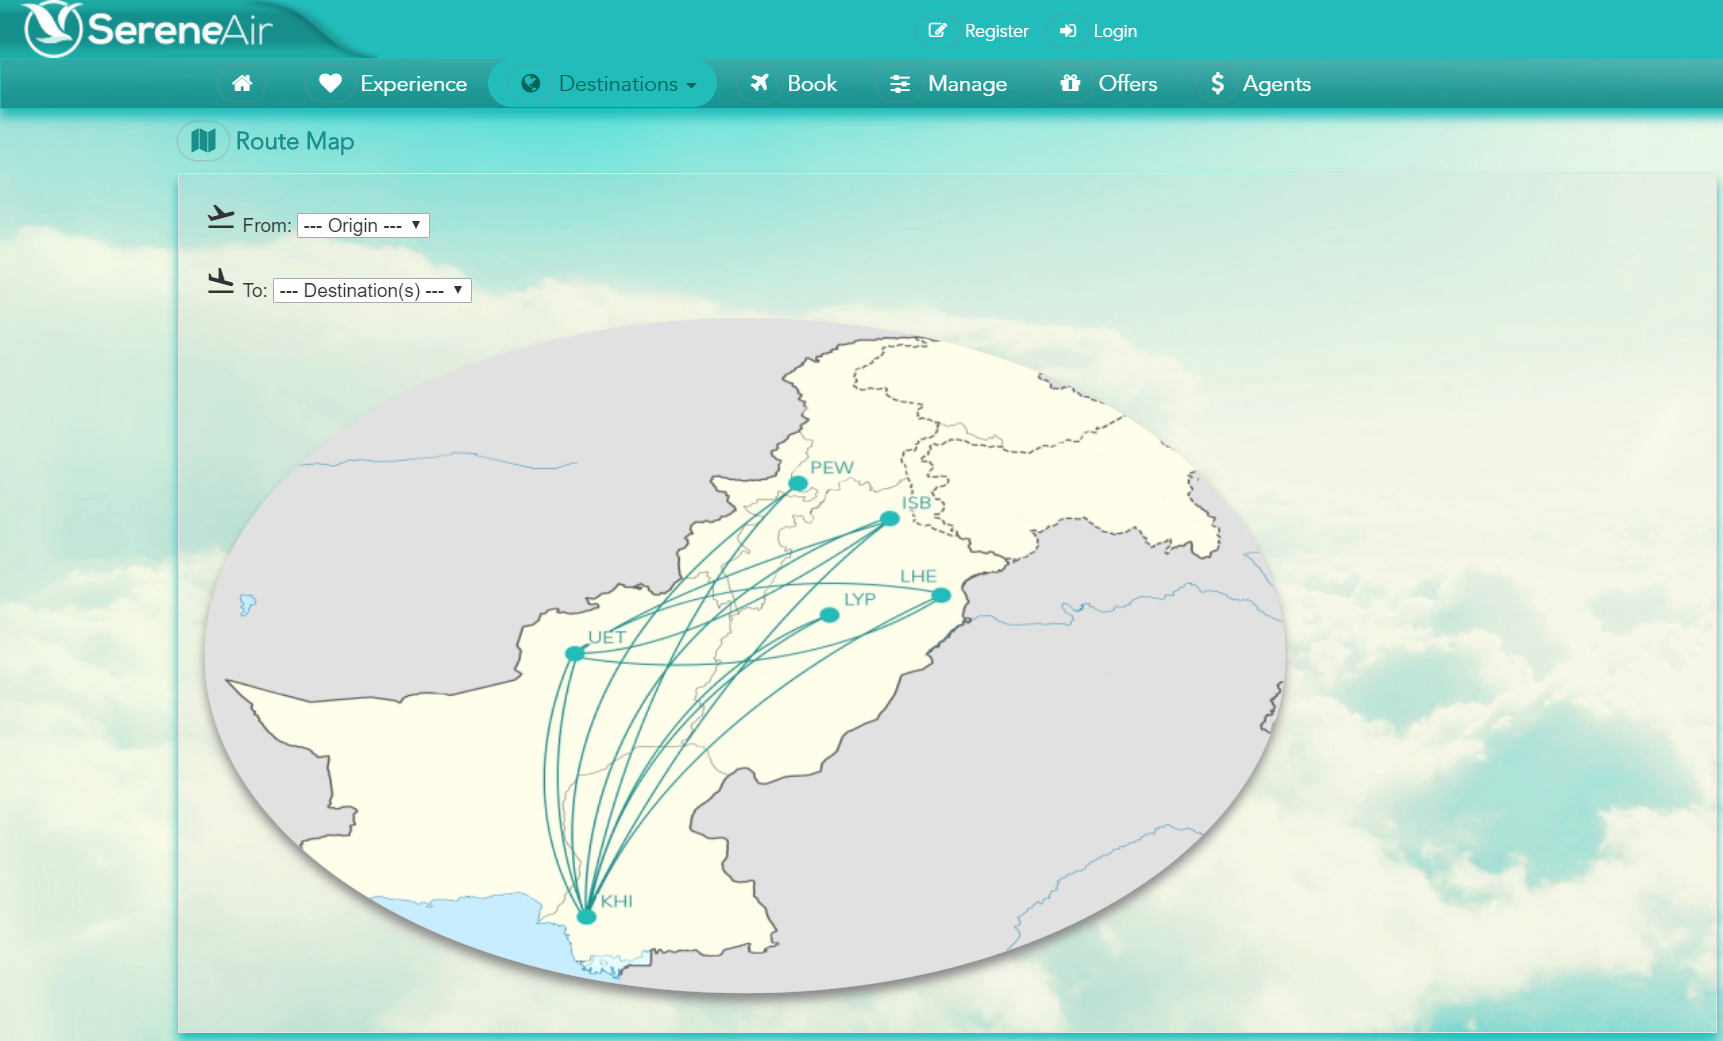Click the globe icon beside Destinations
Image resolution: width=1723 pixels, height=1041 pixels.
tap(531, 84)
